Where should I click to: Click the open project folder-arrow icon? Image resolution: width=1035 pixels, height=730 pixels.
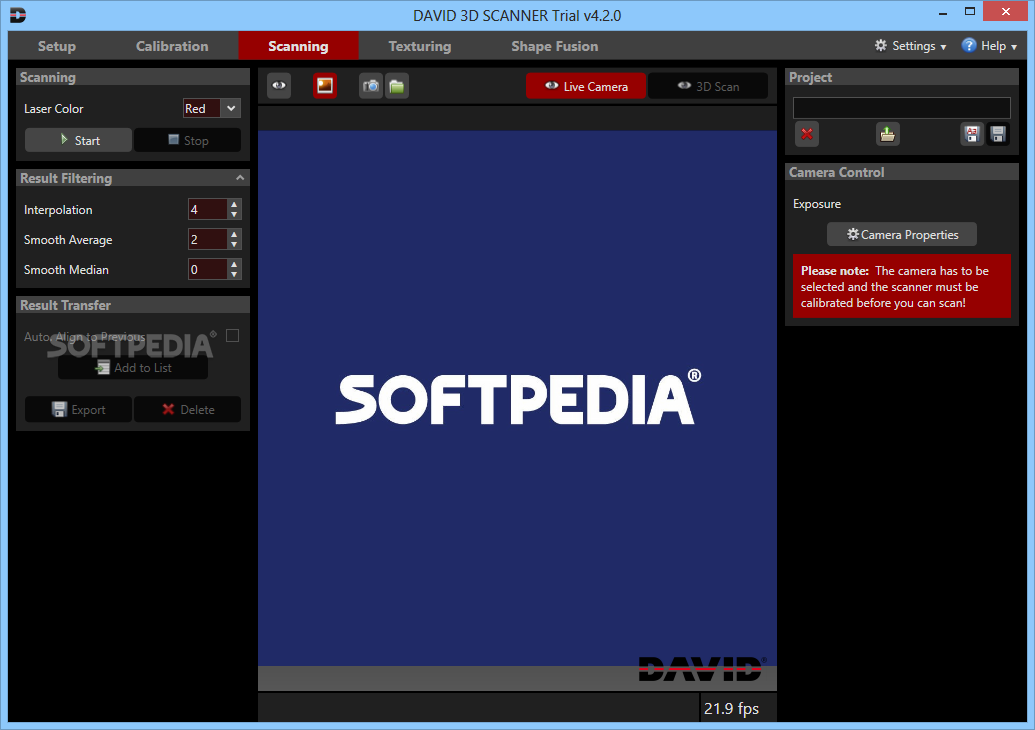pos(888,134)
